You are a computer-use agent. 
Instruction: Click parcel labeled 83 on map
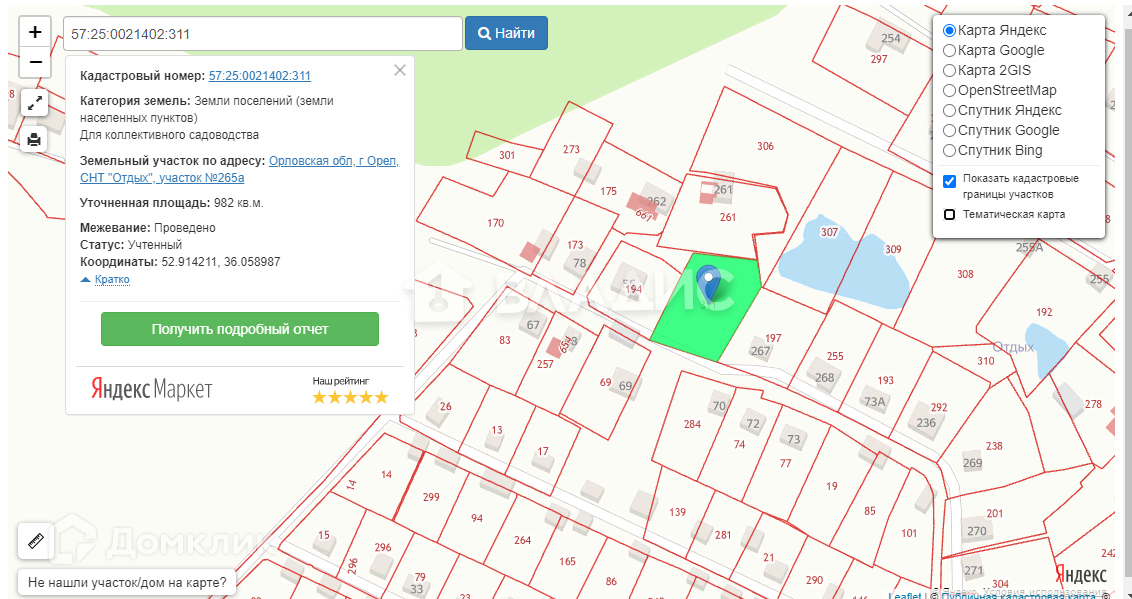click(x=505, y=341)
